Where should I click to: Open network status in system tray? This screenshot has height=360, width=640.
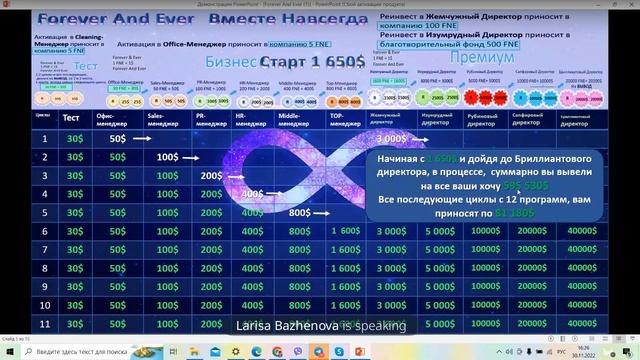549,351
